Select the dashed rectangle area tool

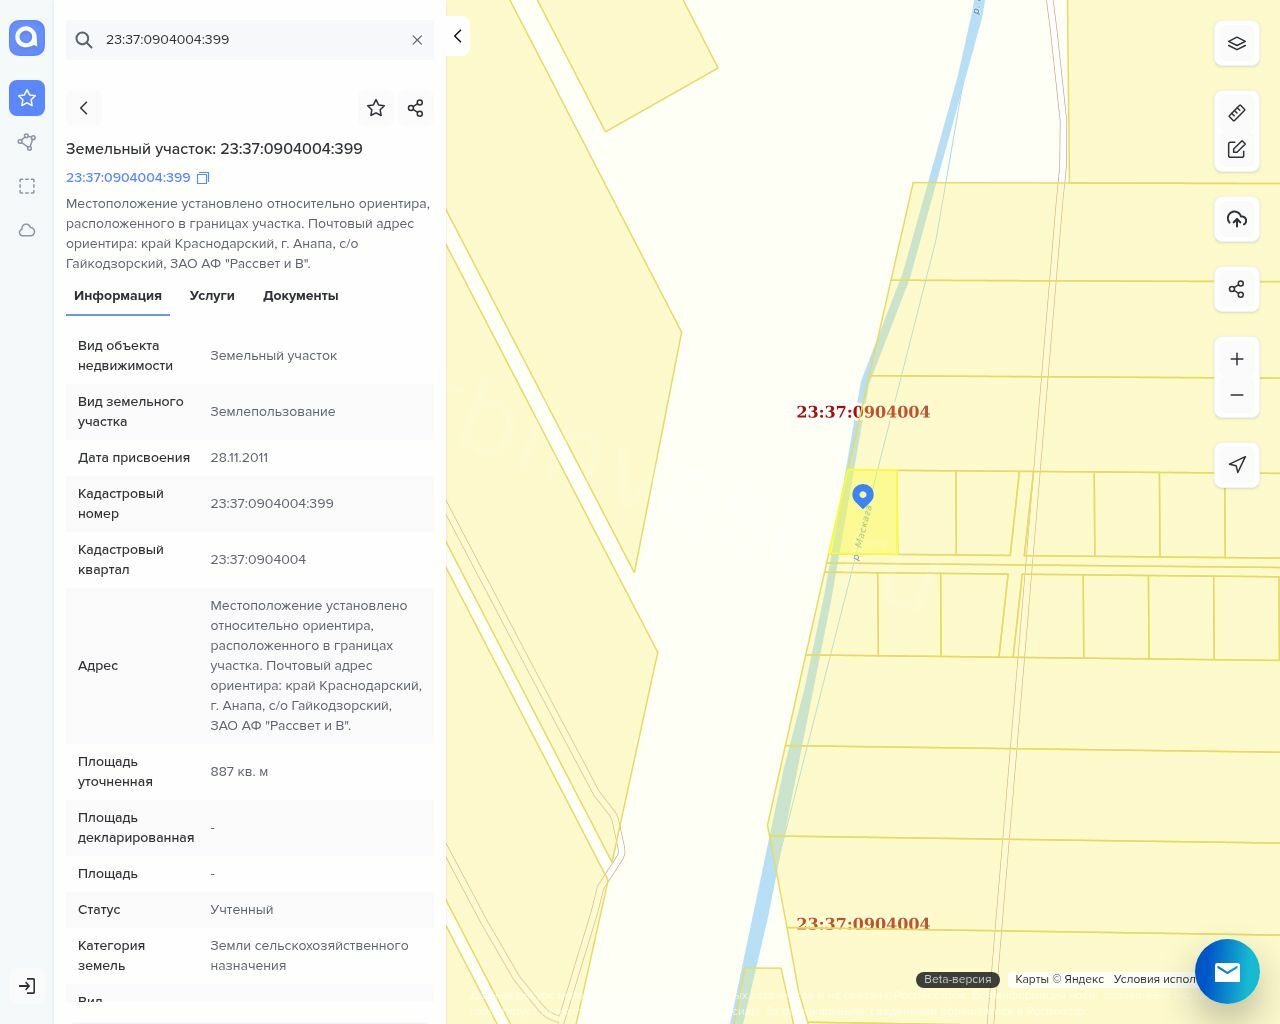(x=27, y=186)
